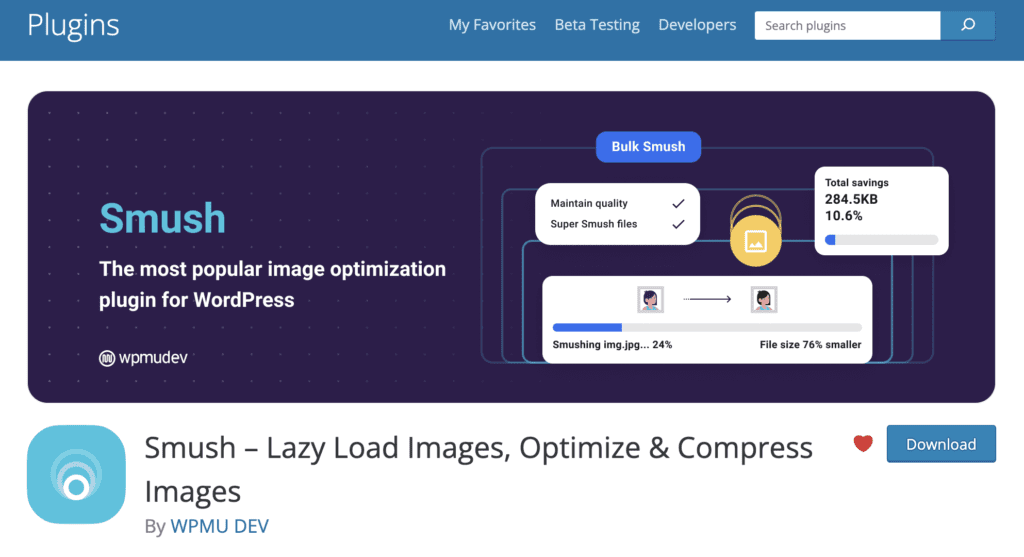Image resolution: width=1024 pixels, height=557 pixels.
Task: Click the search magnifier icon button
Action: point(967,25)
